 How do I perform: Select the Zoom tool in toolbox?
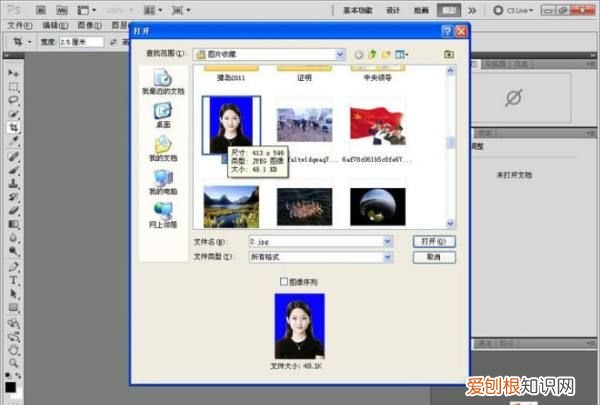click(13, 363)
